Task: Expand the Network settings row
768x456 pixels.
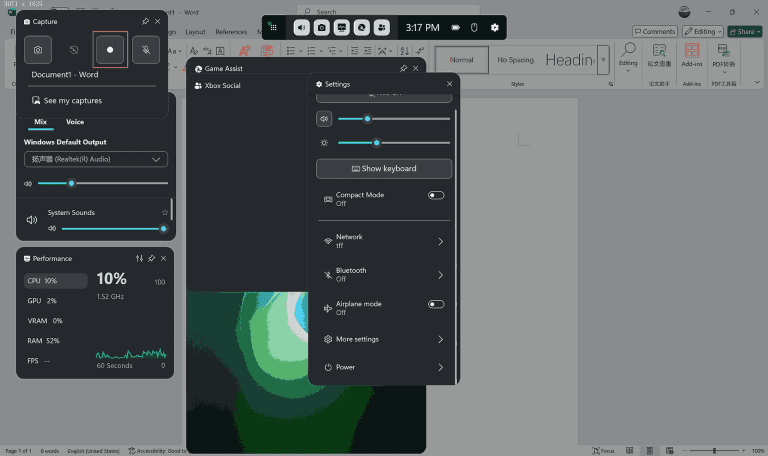Action: tap(440, 241)
